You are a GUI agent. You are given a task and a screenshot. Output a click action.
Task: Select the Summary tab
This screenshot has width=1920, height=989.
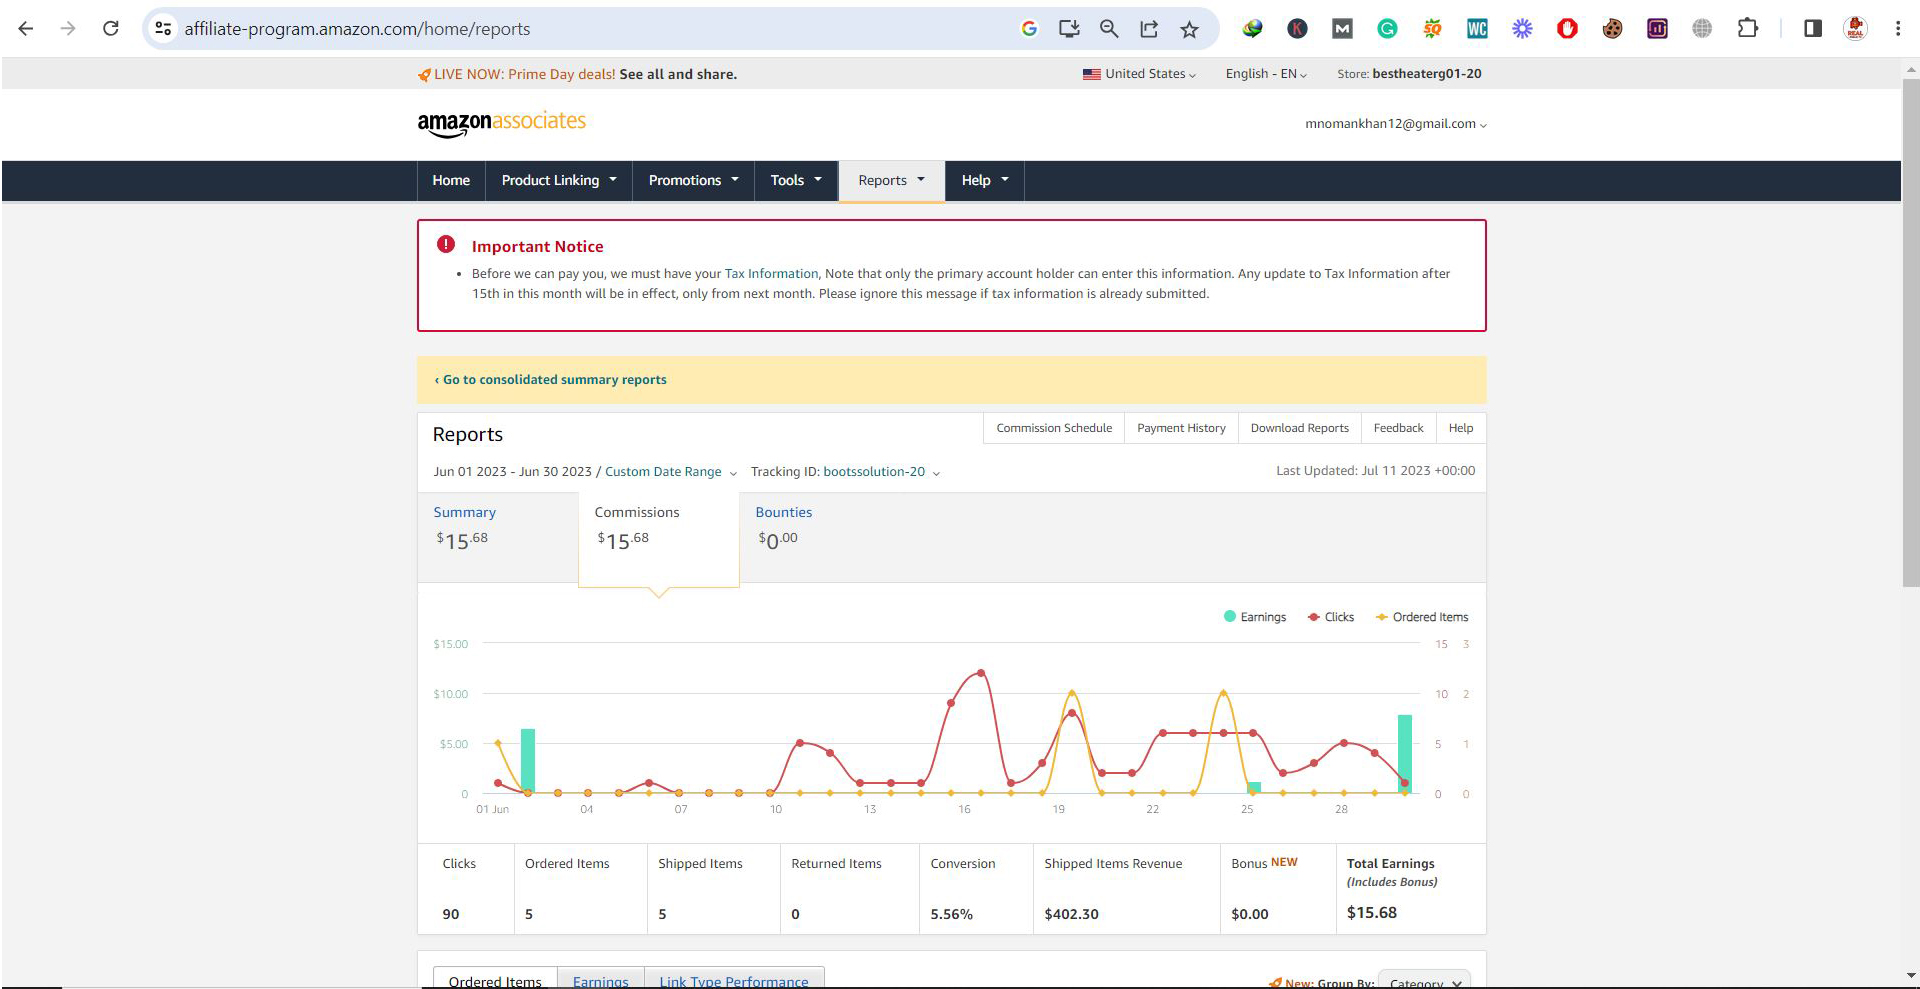click(x=498, y=537)
